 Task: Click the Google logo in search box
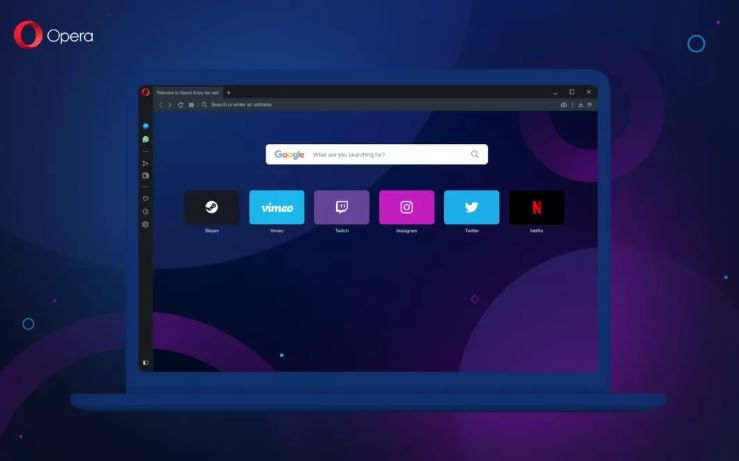(x=289, y=155)
